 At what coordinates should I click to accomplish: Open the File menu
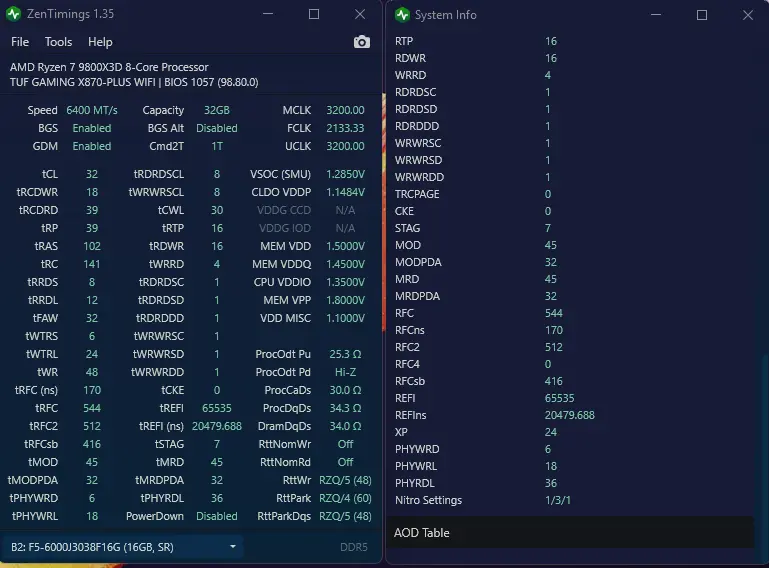tap(20, 42)
